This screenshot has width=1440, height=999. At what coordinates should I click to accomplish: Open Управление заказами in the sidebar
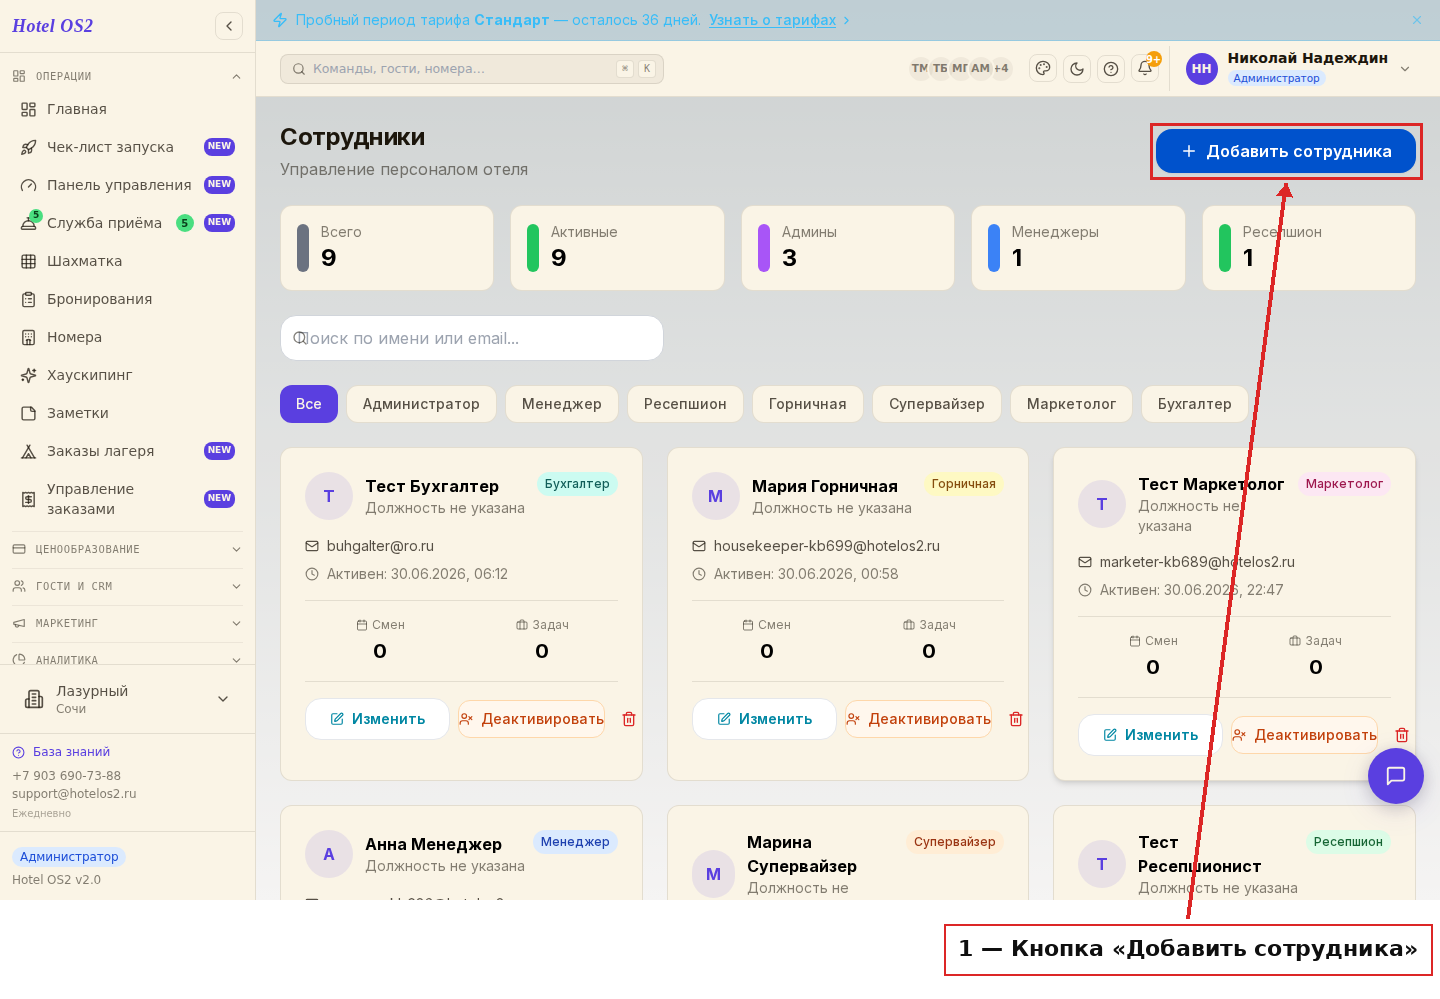point(128,499)
